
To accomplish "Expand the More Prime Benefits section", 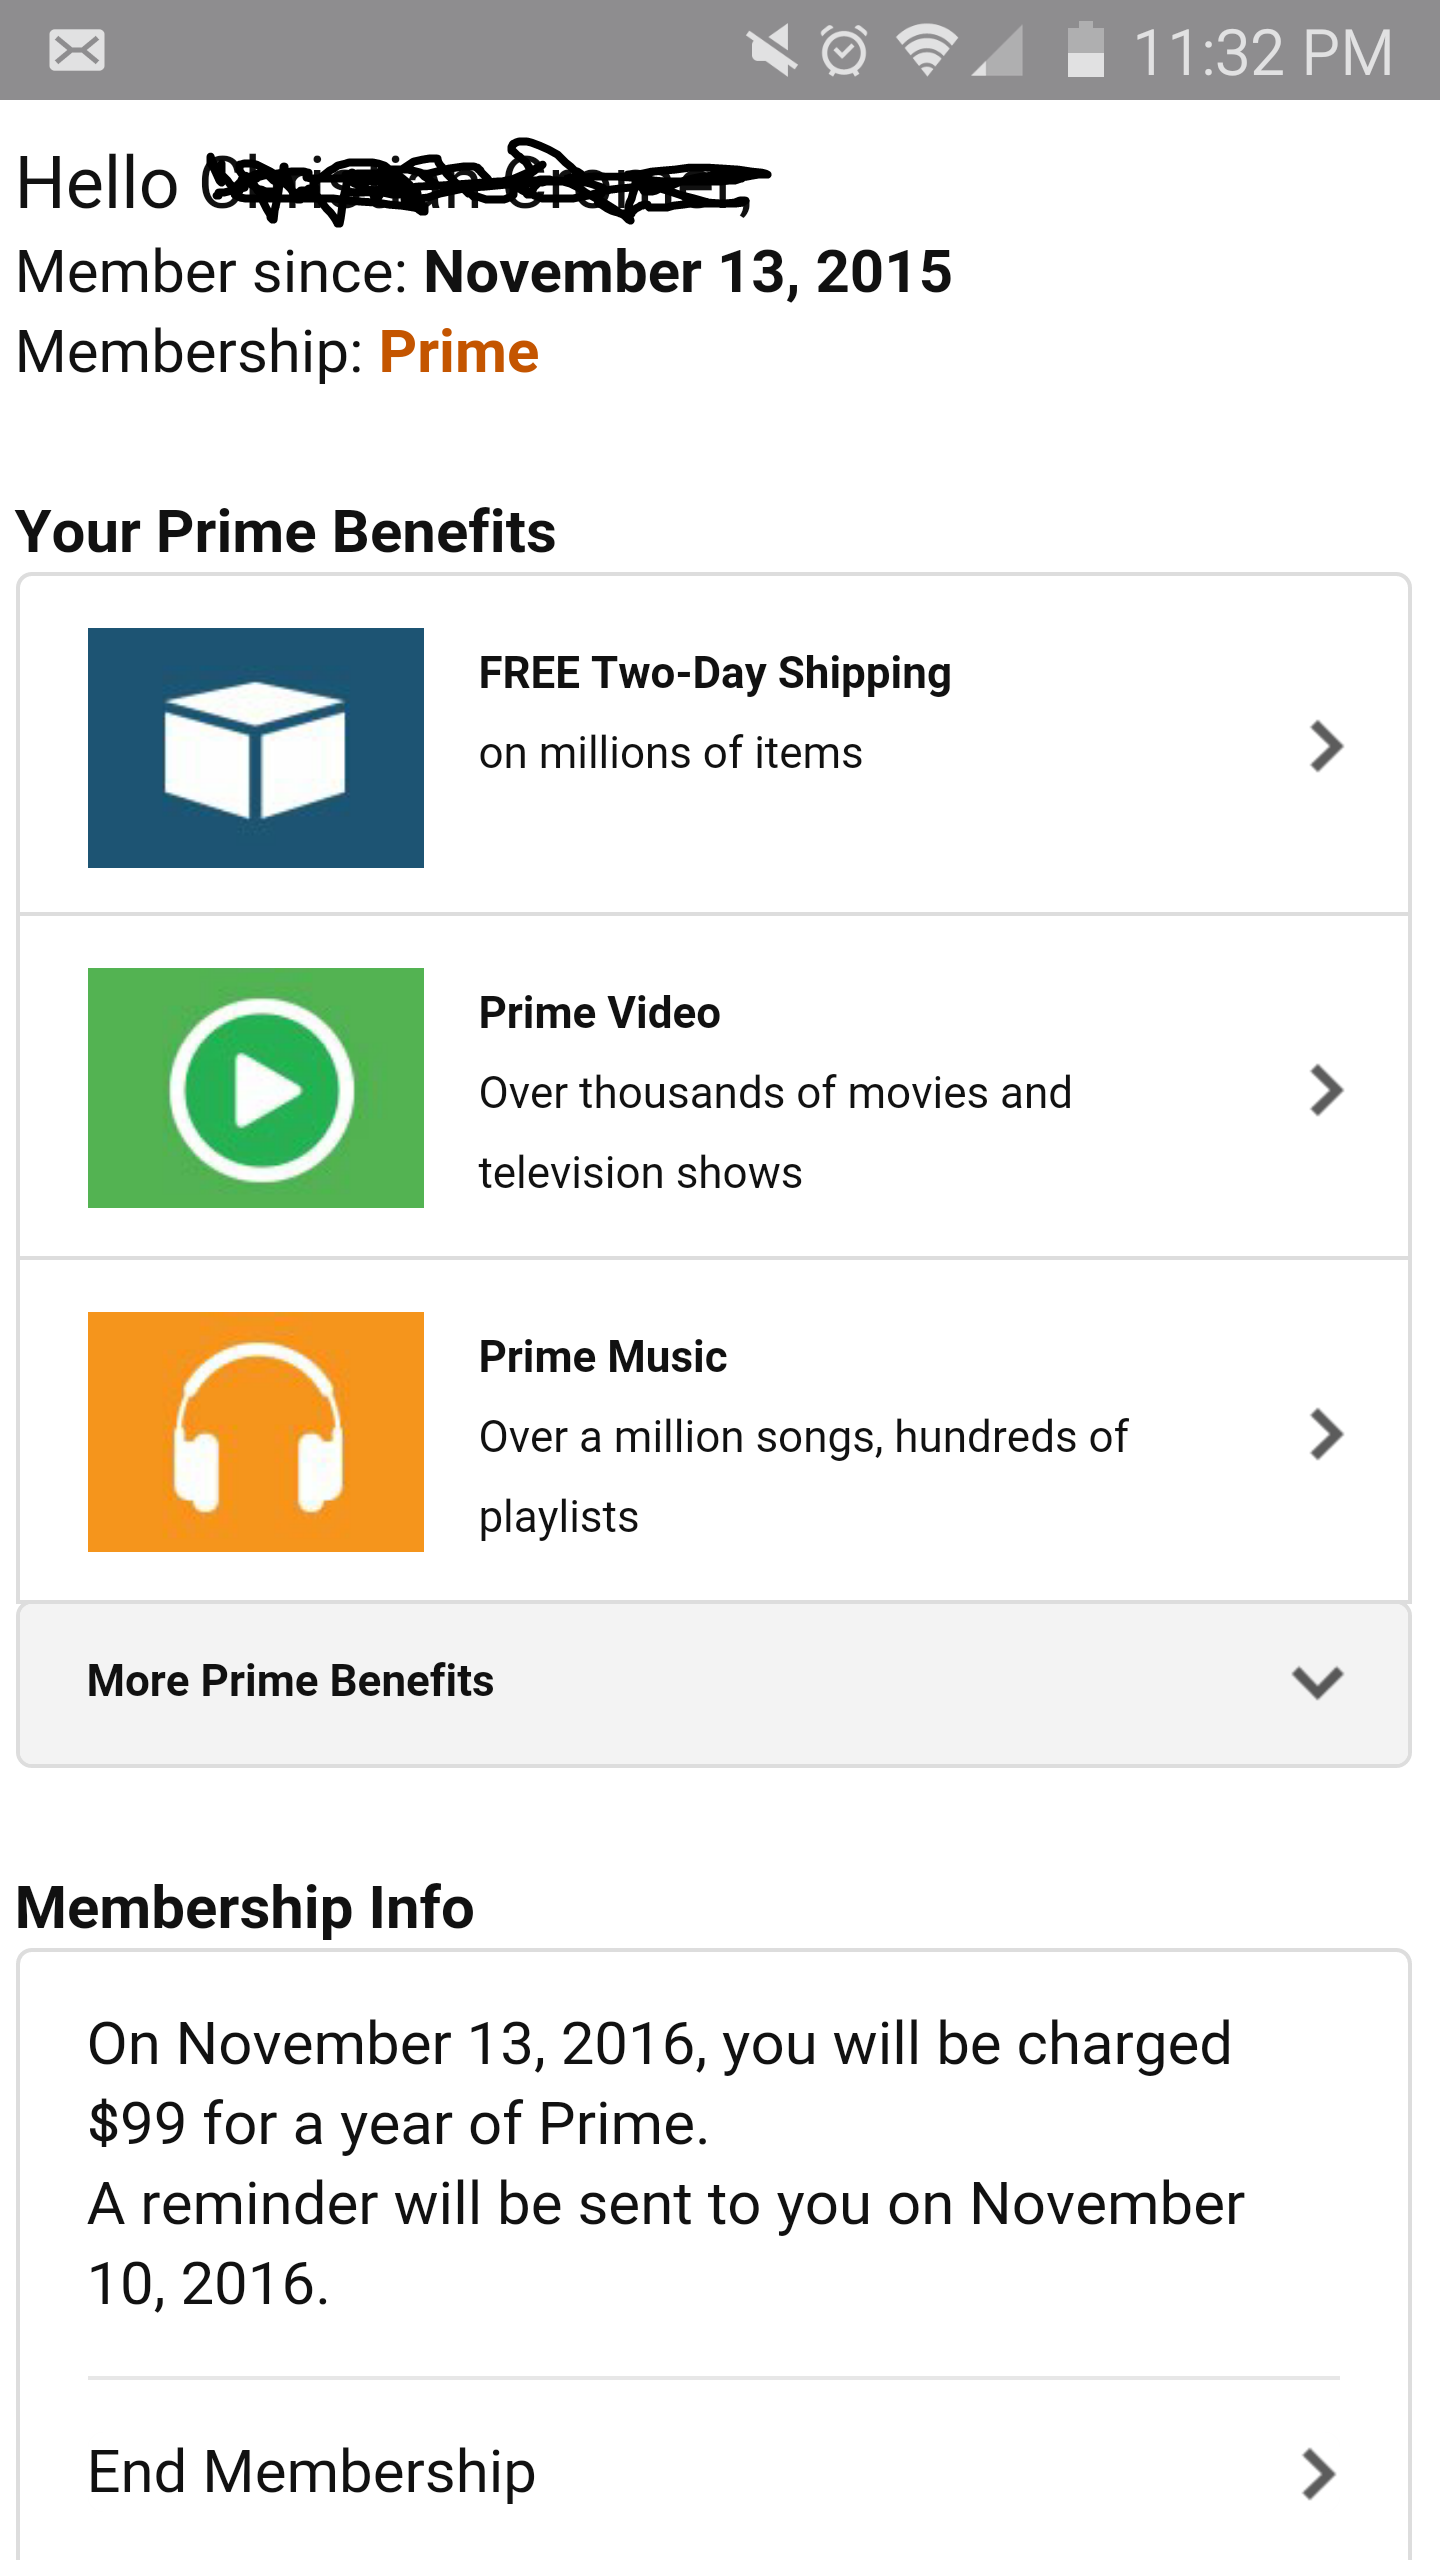I will tap(714, 1684).
